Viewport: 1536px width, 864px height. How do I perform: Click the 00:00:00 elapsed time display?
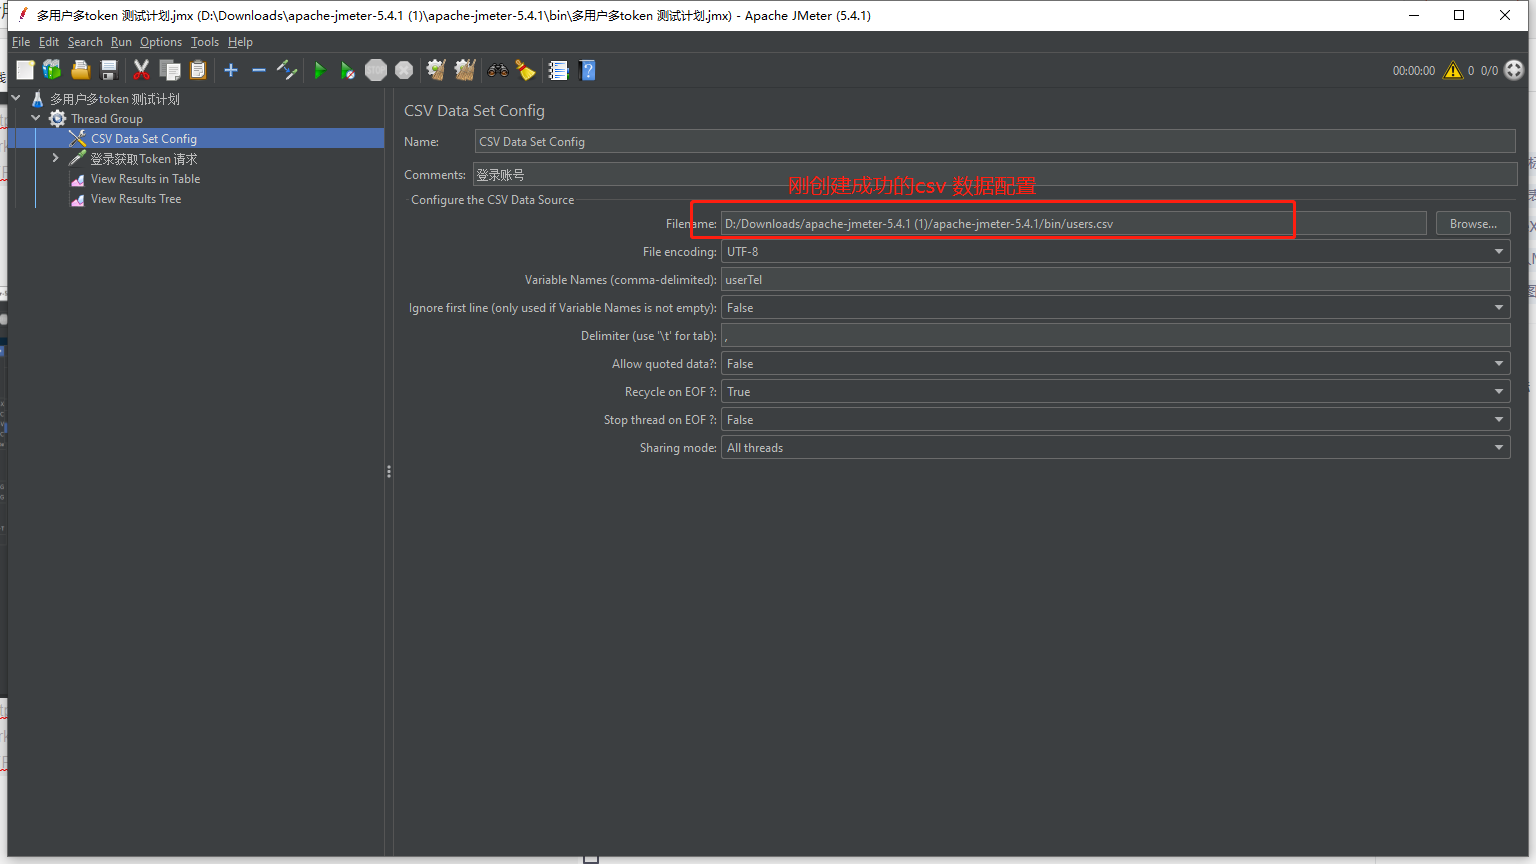[1414, 71]
